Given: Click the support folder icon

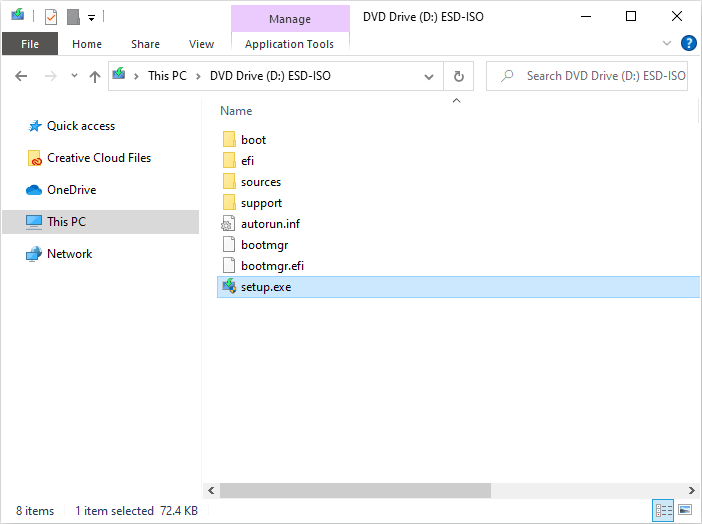Looking at the screenshot, I should pyautogui.click(x=229, y=202).
